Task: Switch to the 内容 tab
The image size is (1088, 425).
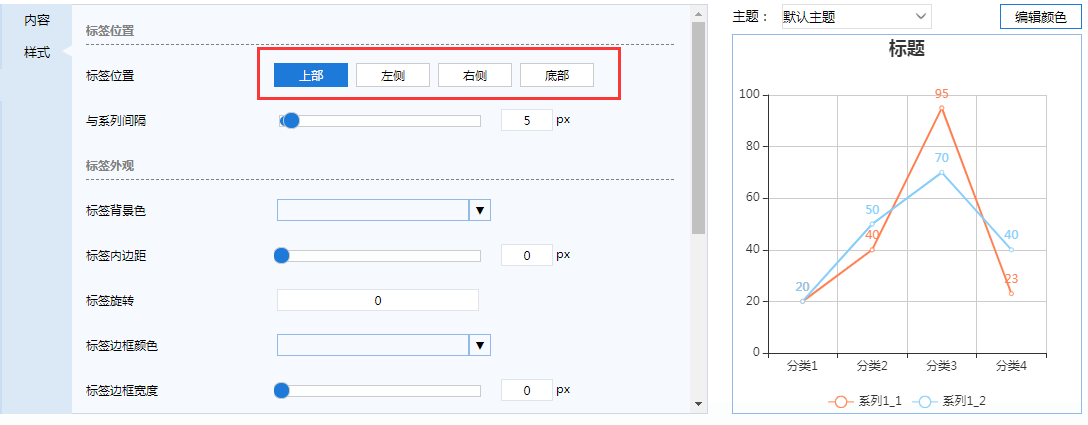Action: pyautogui.click(x=37, y=20)
